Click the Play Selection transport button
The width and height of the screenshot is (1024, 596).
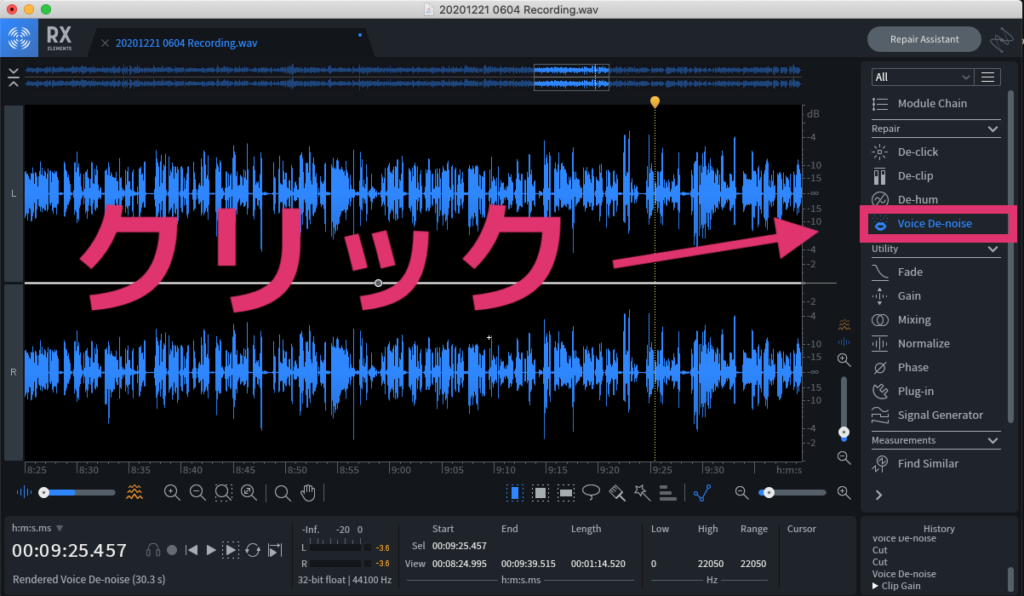(x=231, y=550)
